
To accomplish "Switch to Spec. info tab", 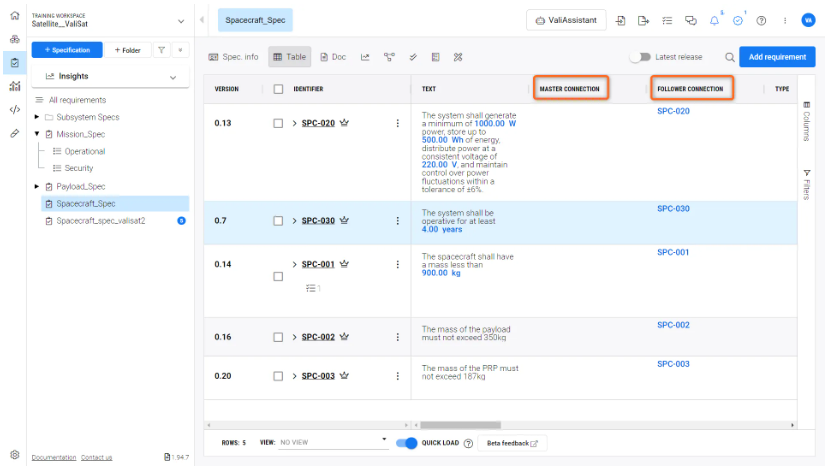I will 233,57.
